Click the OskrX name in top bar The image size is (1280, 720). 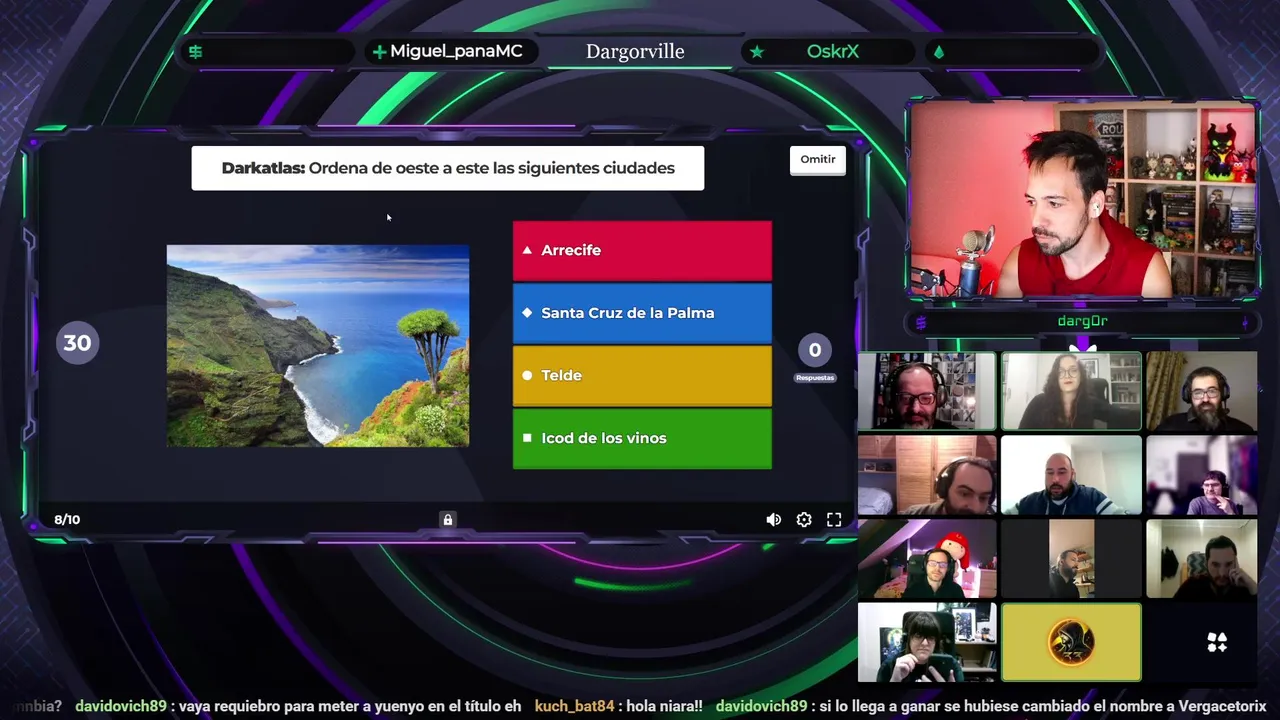click(833, 51)
